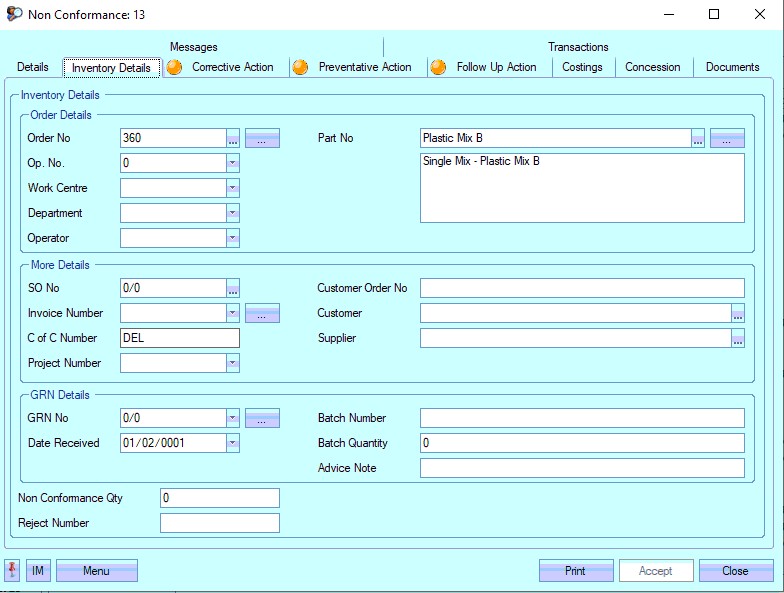The image size is (784, 593).
Task: Click the IM button
Action: [38, 571]
